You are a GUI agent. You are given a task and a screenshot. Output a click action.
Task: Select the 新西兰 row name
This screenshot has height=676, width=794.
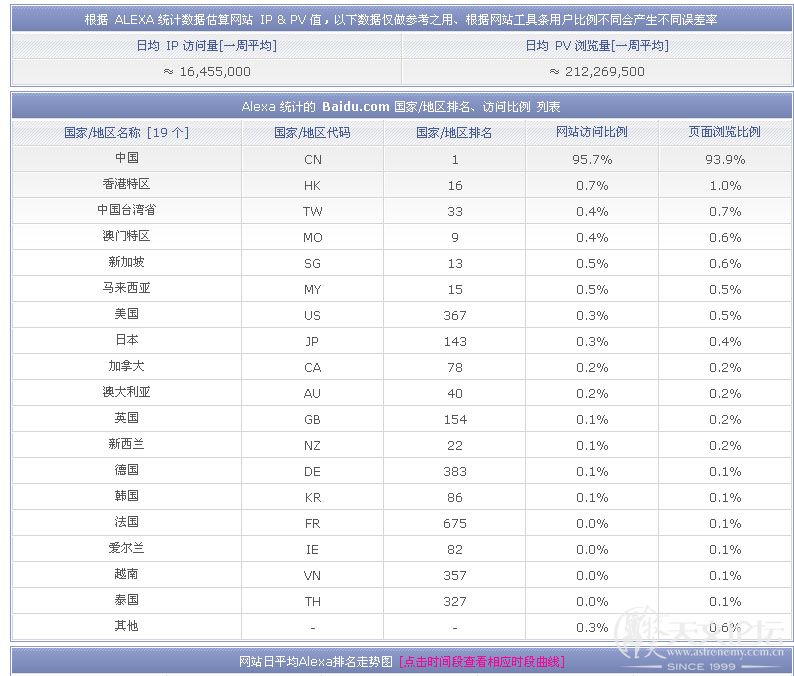(127, 444)
